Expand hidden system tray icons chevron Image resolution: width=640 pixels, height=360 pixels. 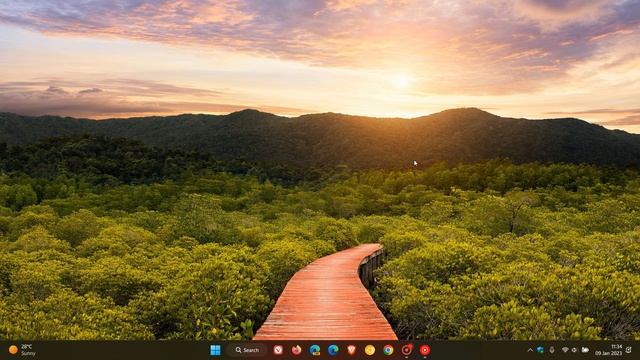point(530,350)
